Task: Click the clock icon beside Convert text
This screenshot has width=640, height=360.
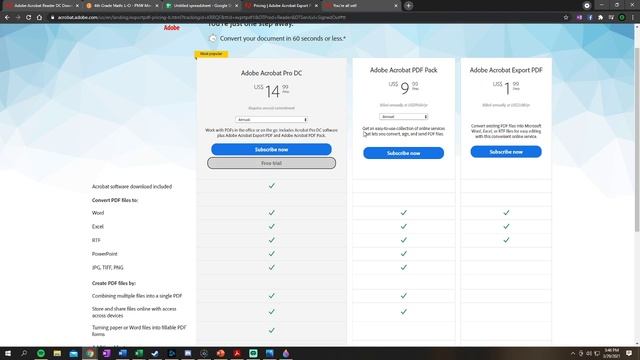Action: pos(212,38)
